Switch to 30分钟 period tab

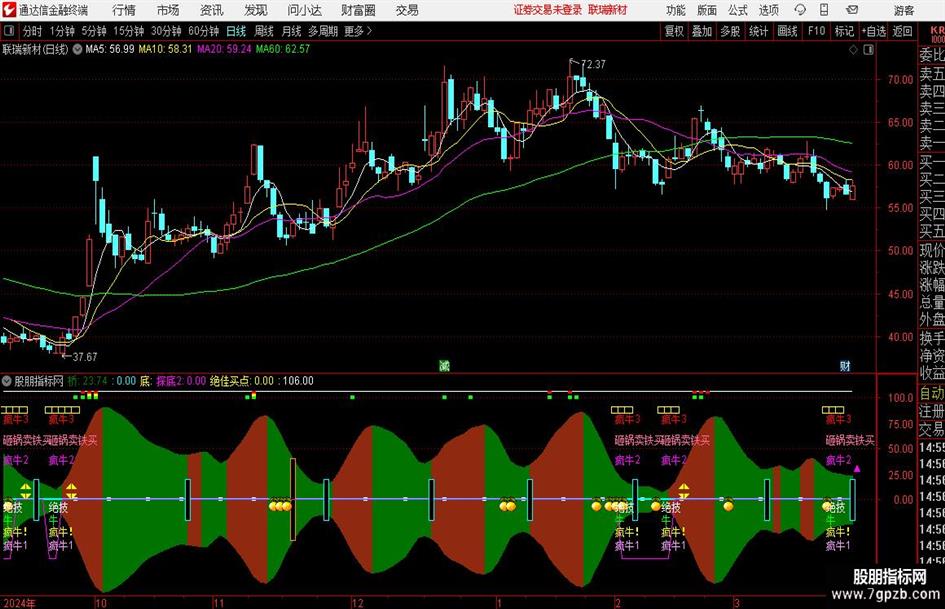[x=166, y=31]
